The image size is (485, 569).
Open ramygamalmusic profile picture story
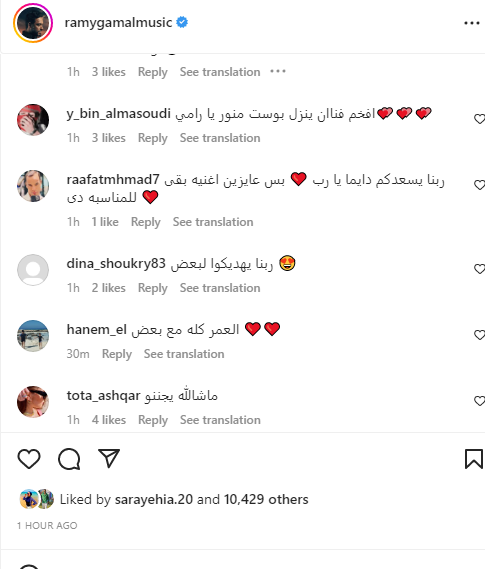[33, 23]
